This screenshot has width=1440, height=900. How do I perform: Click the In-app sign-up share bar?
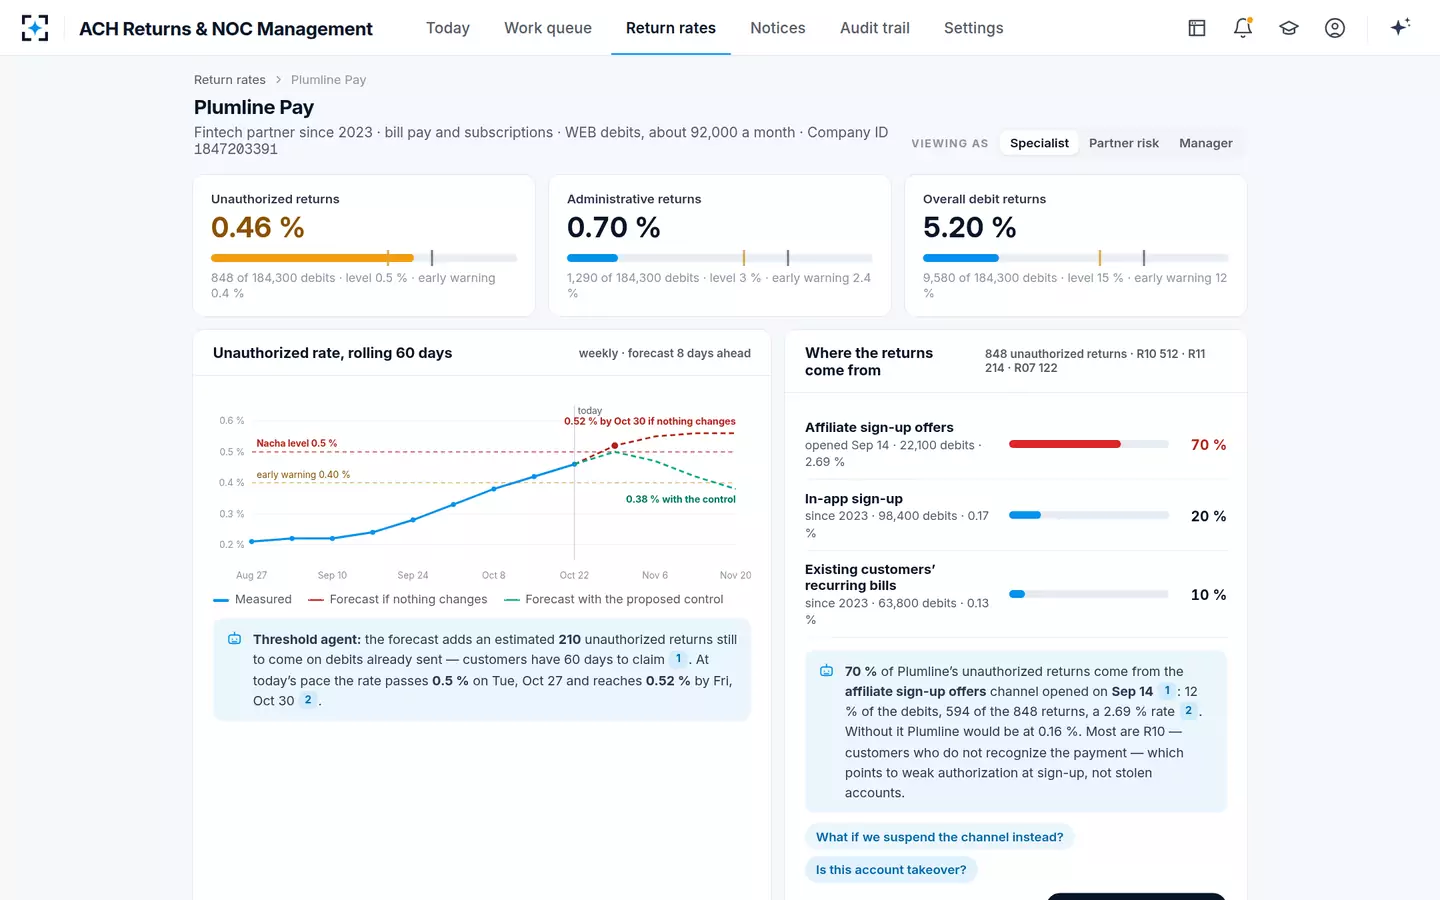point(1089,515)
